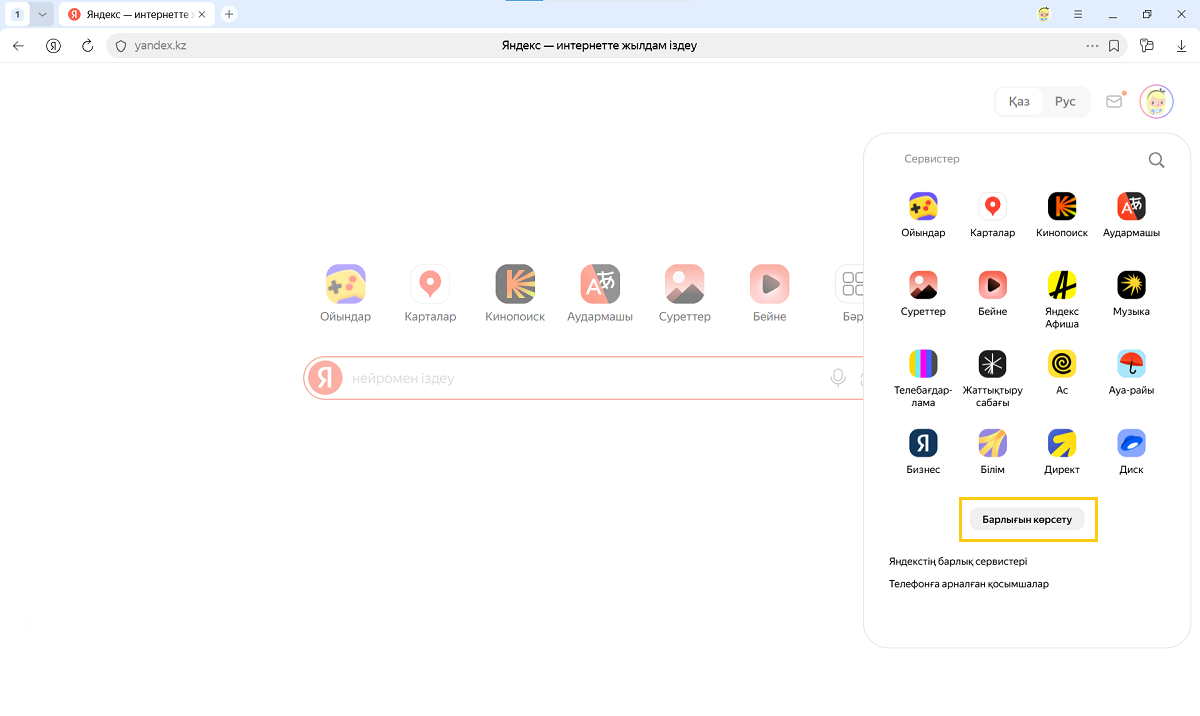Open the Ойындар shortcut above search bar
This screenshot has width=1200, height=716.
pyautogui.click(x=345, y=294)
